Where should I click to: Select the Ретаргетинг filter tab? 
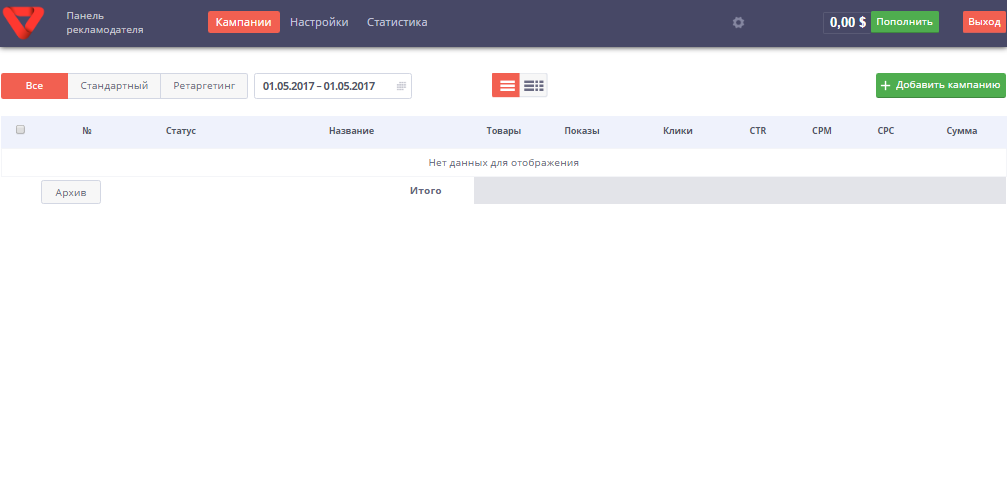pyautogui.click(x=204, y=86)
